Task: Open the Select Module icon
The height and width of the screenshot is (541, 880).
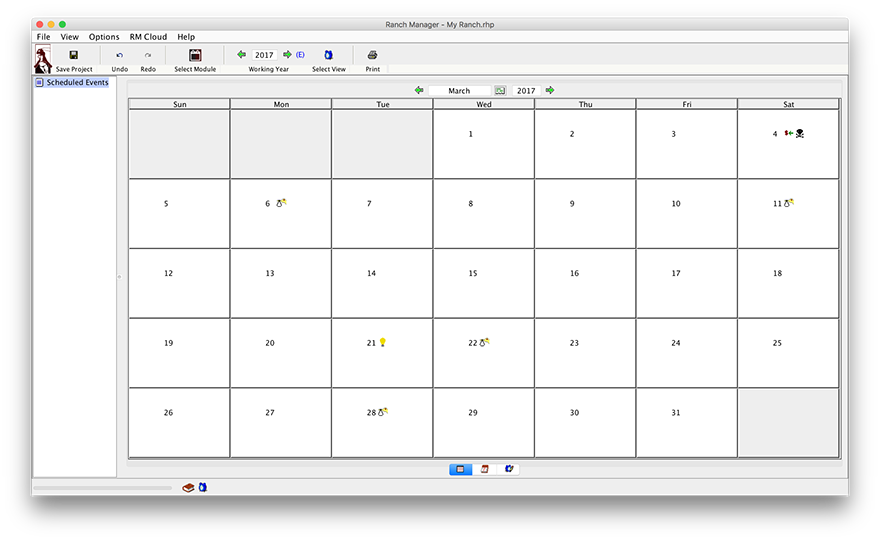Action: [x=195, y=55]
